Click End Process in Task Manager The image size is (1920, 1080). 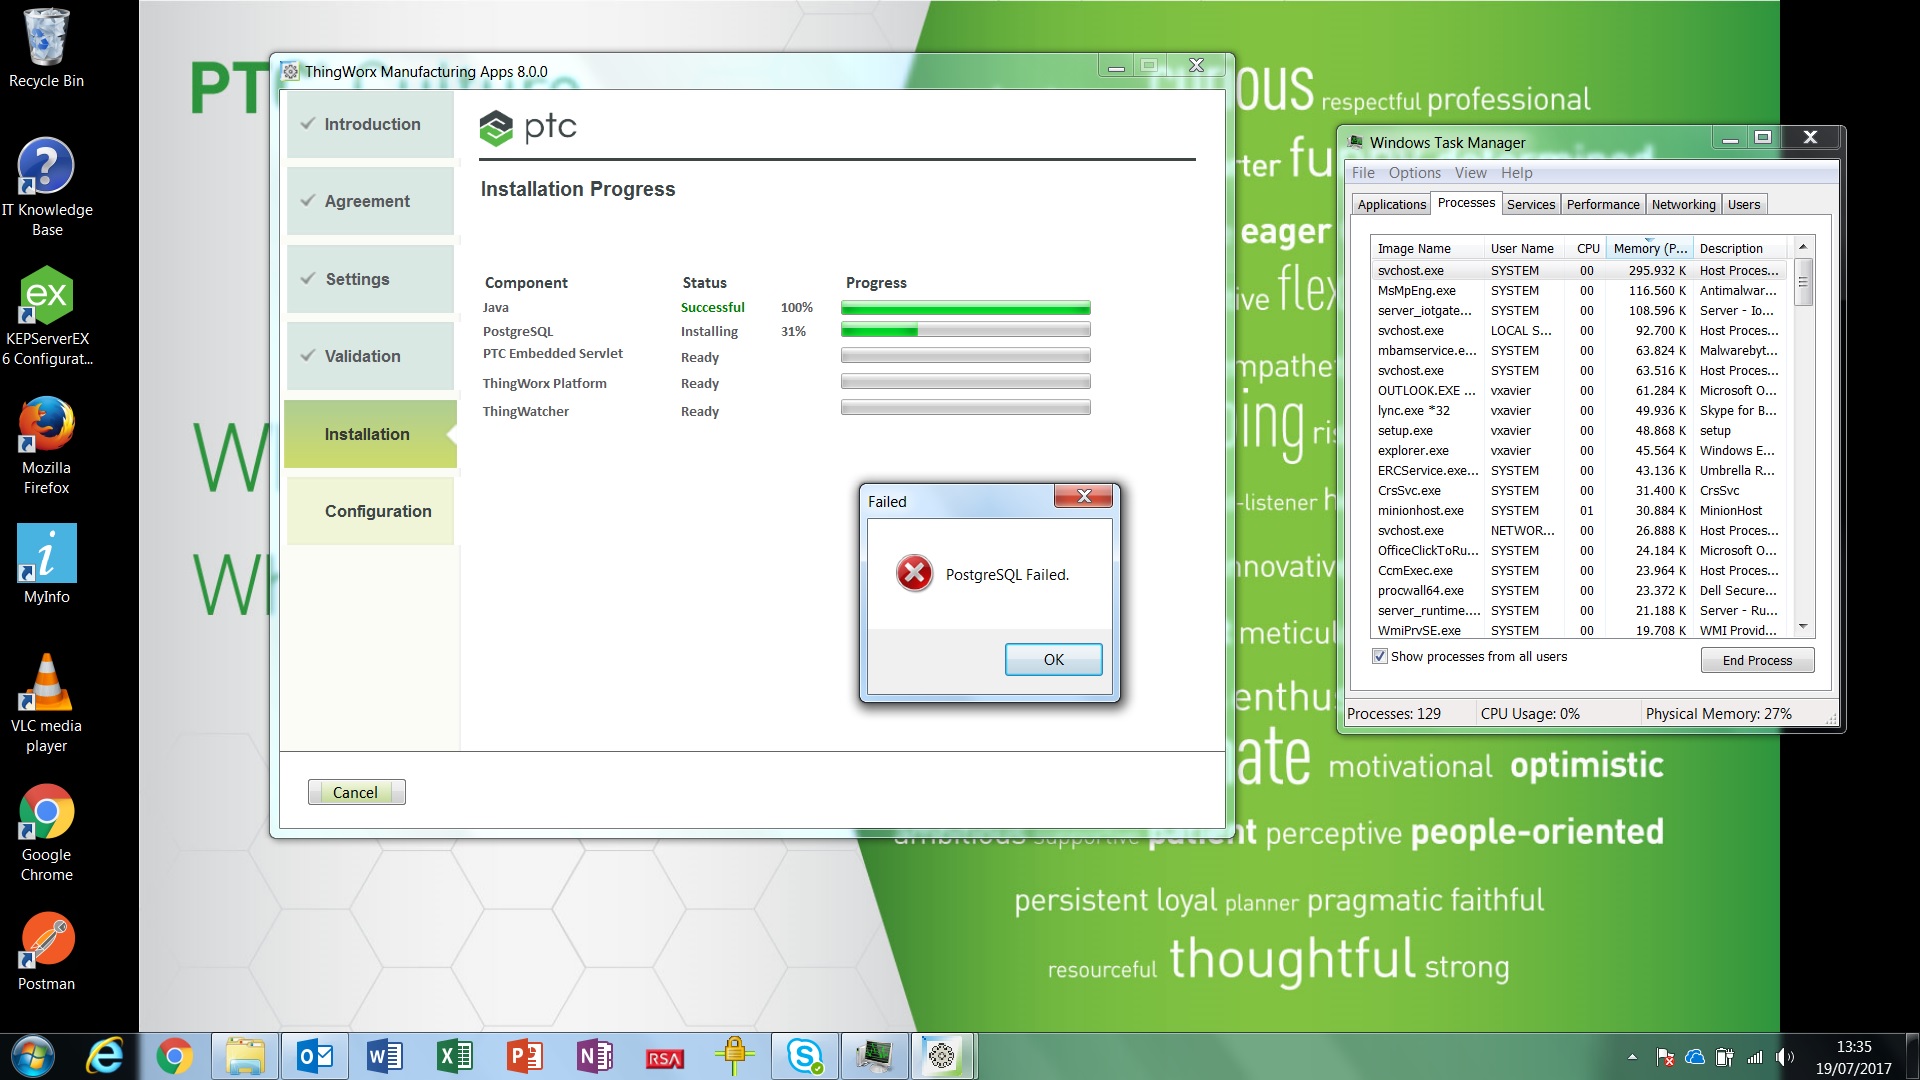coord(1757,660)
